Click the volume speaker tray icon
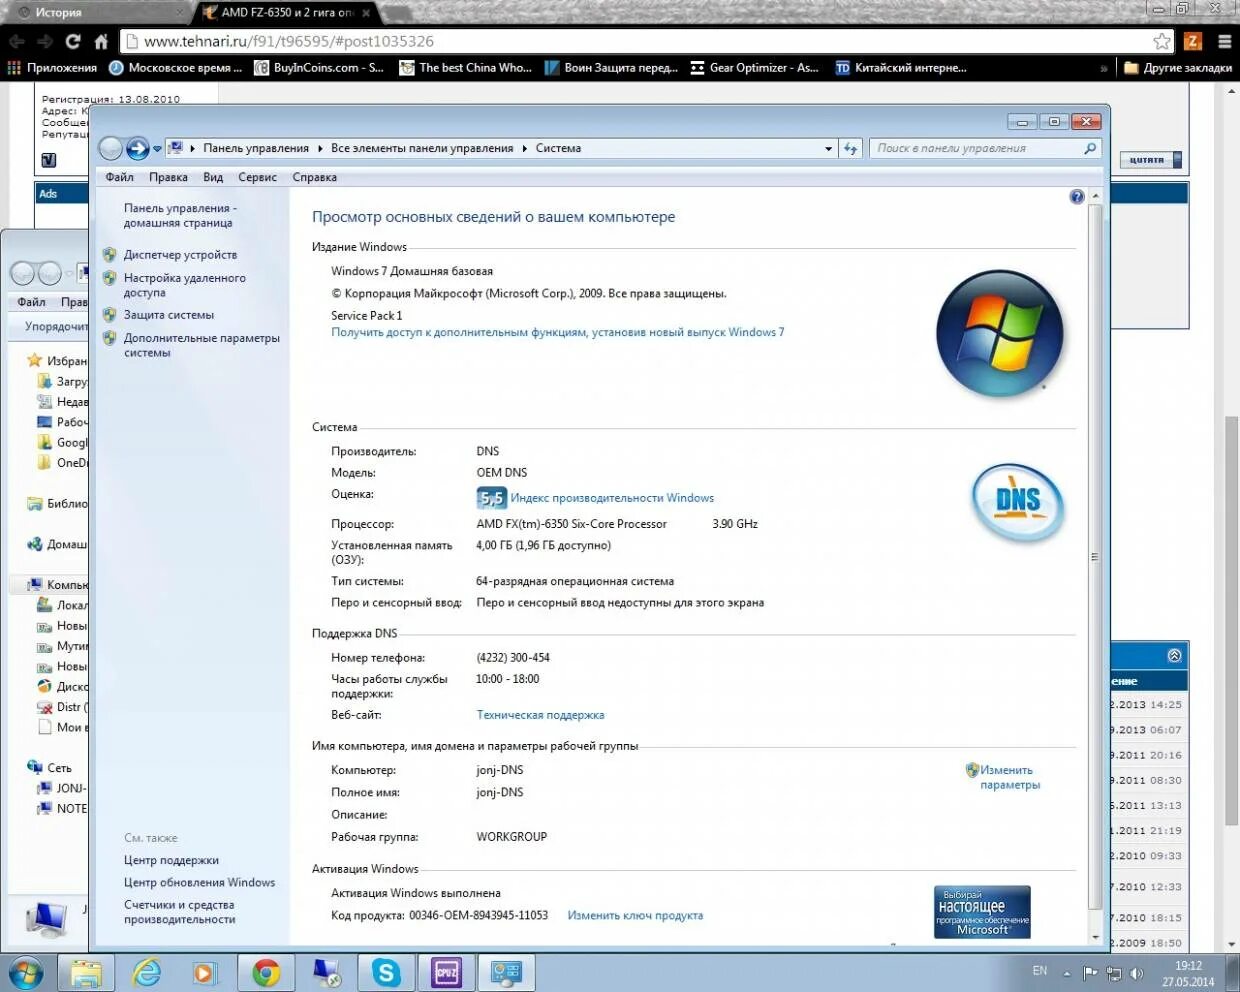Image resolution: width=1240 pixels, height=992 pixels. pos(1136,973)
